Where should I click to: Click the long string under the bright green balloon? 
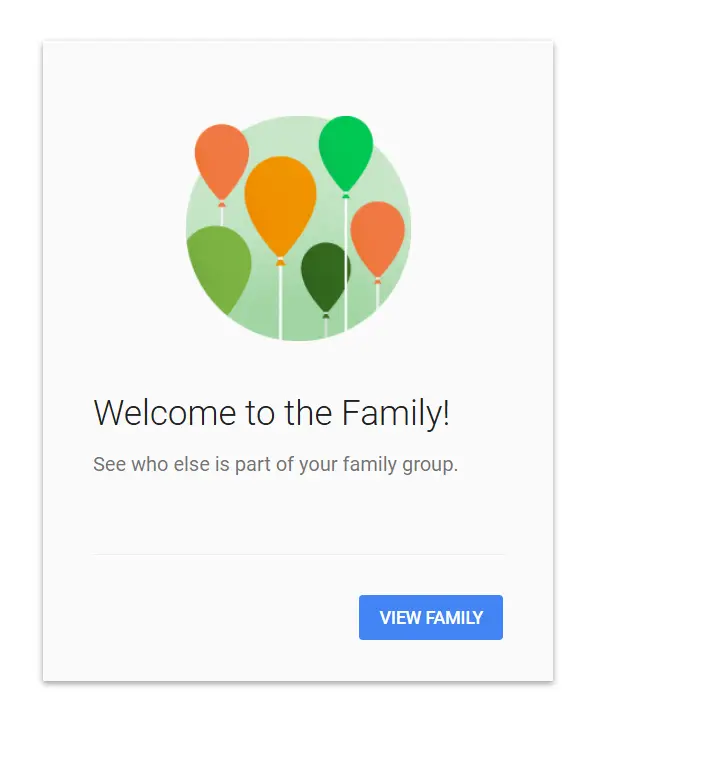click(346, 264)
